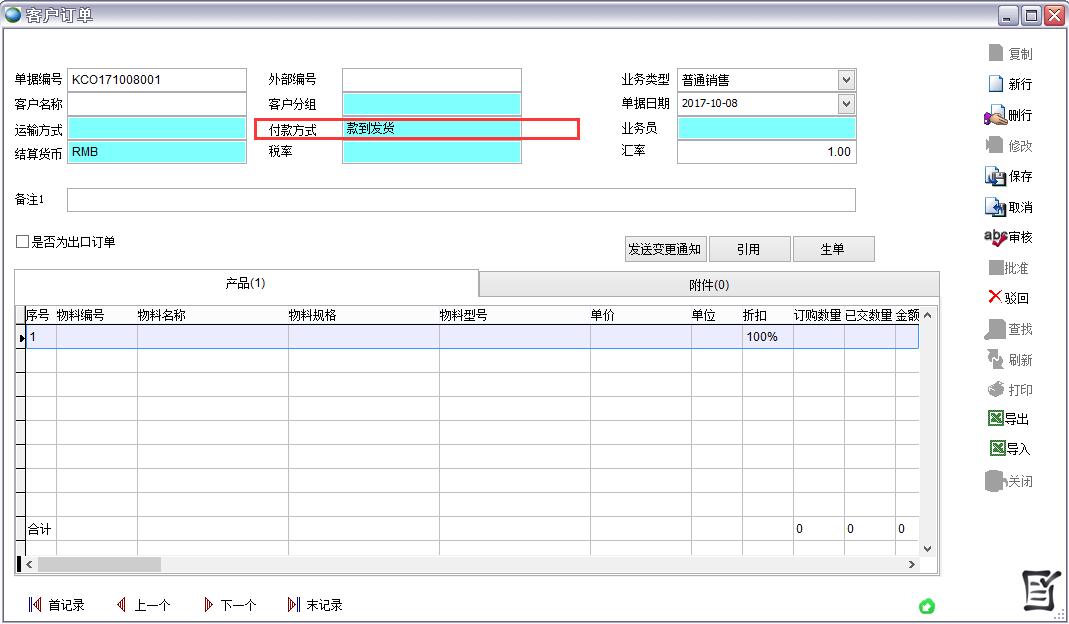Click the 生单 generate order button
This screenshot has height=624, width=1069.
(x=833, y=248)
